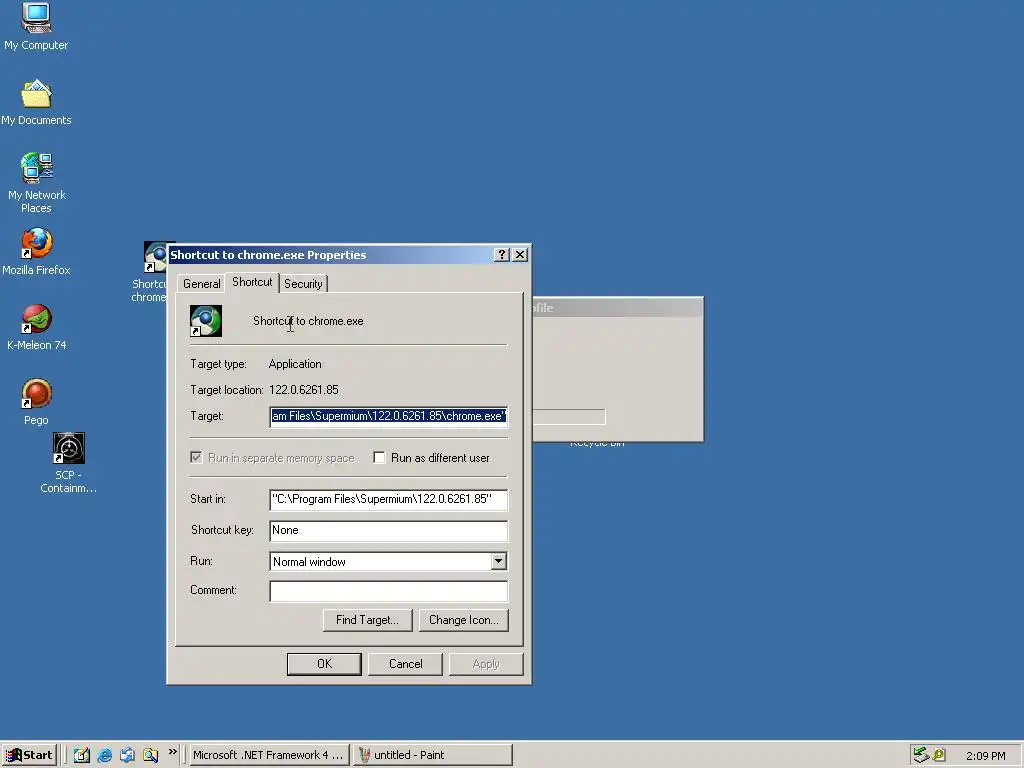
Task: Click Shortcut to chrome.exe name text
Action: 308,321
